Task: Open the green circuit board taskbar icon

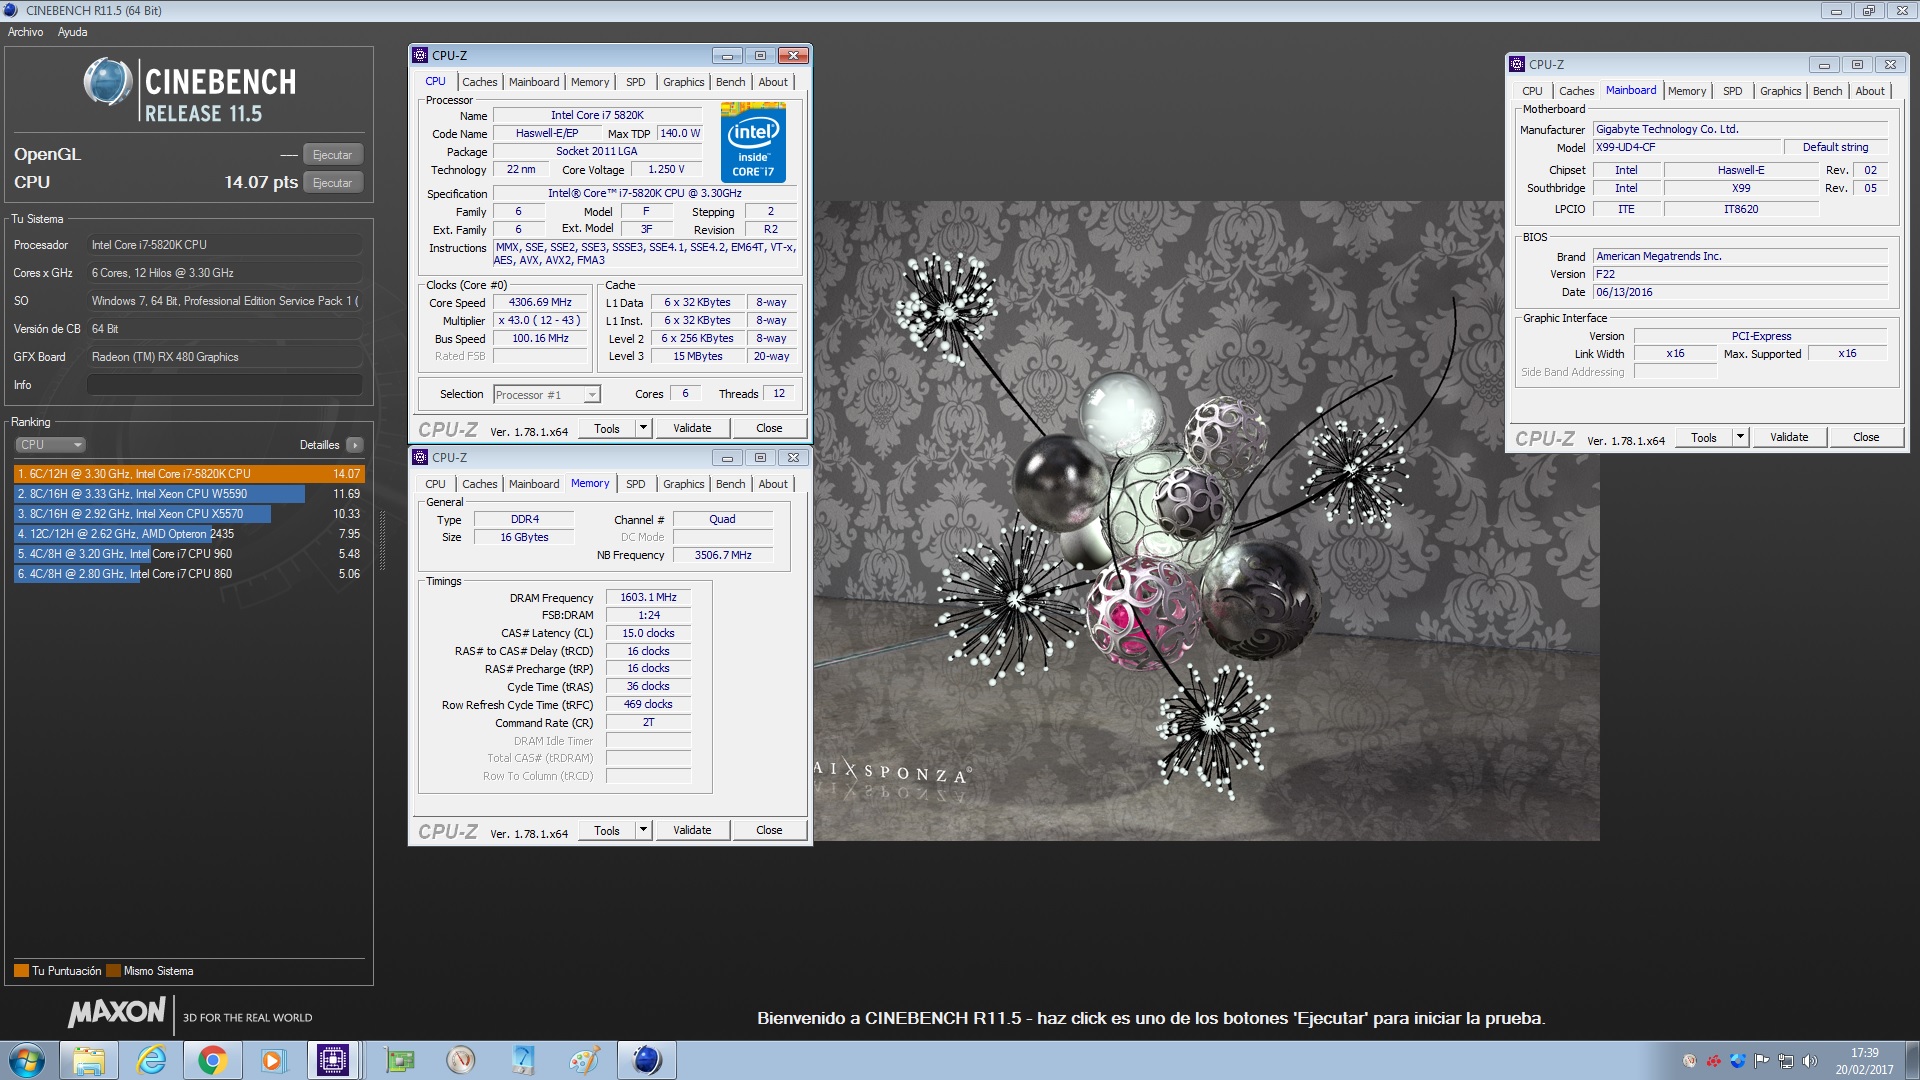Action: (400, 1060)
